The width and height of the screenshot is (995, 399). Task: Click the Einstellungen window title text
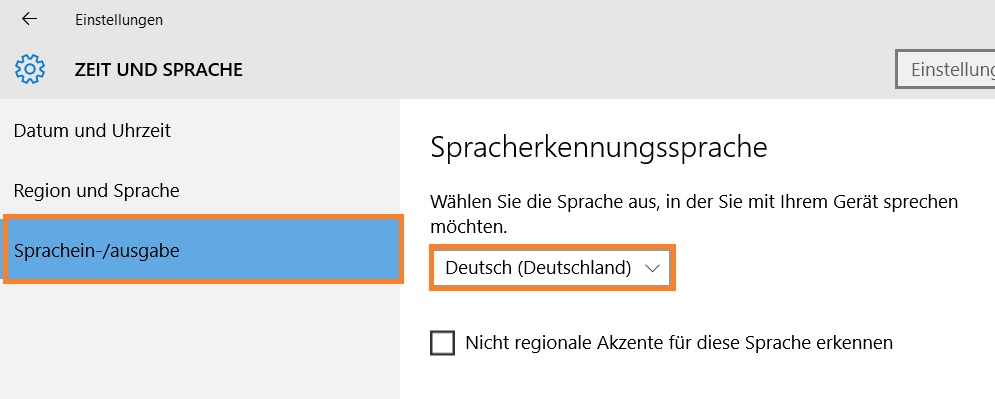click(119, 20)
